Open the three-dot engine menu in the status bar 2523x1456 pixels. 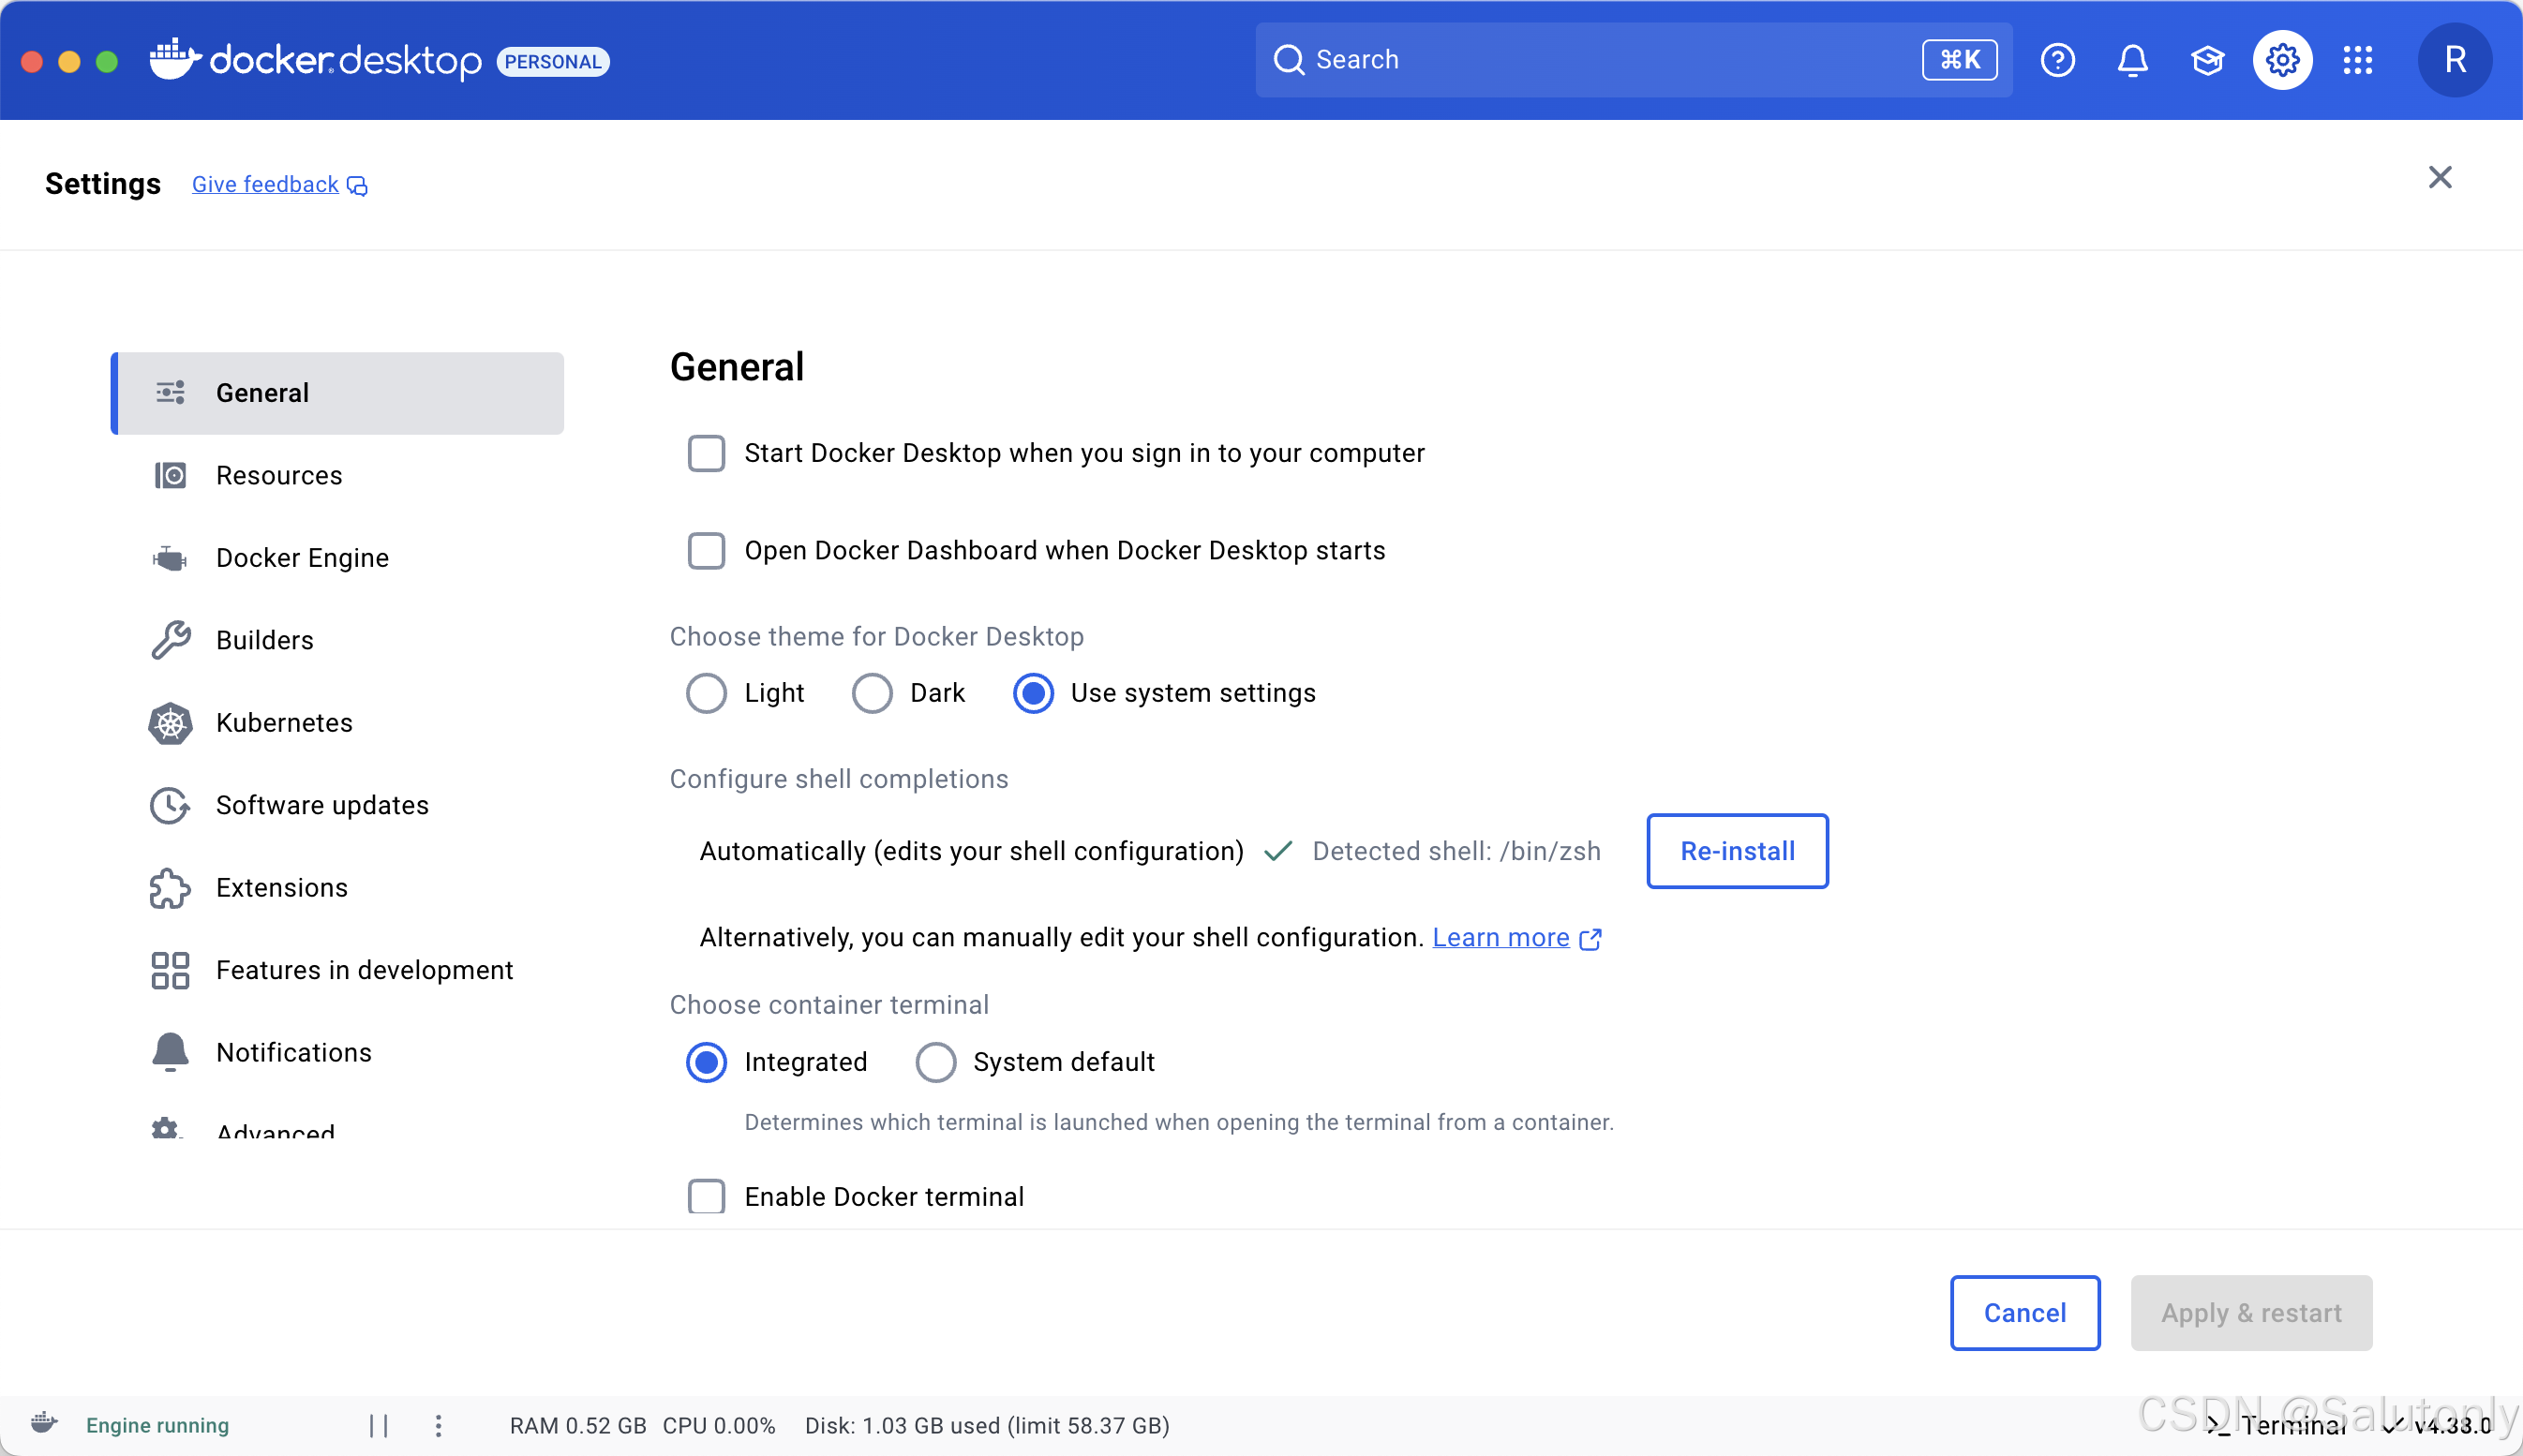[438, 1425]
